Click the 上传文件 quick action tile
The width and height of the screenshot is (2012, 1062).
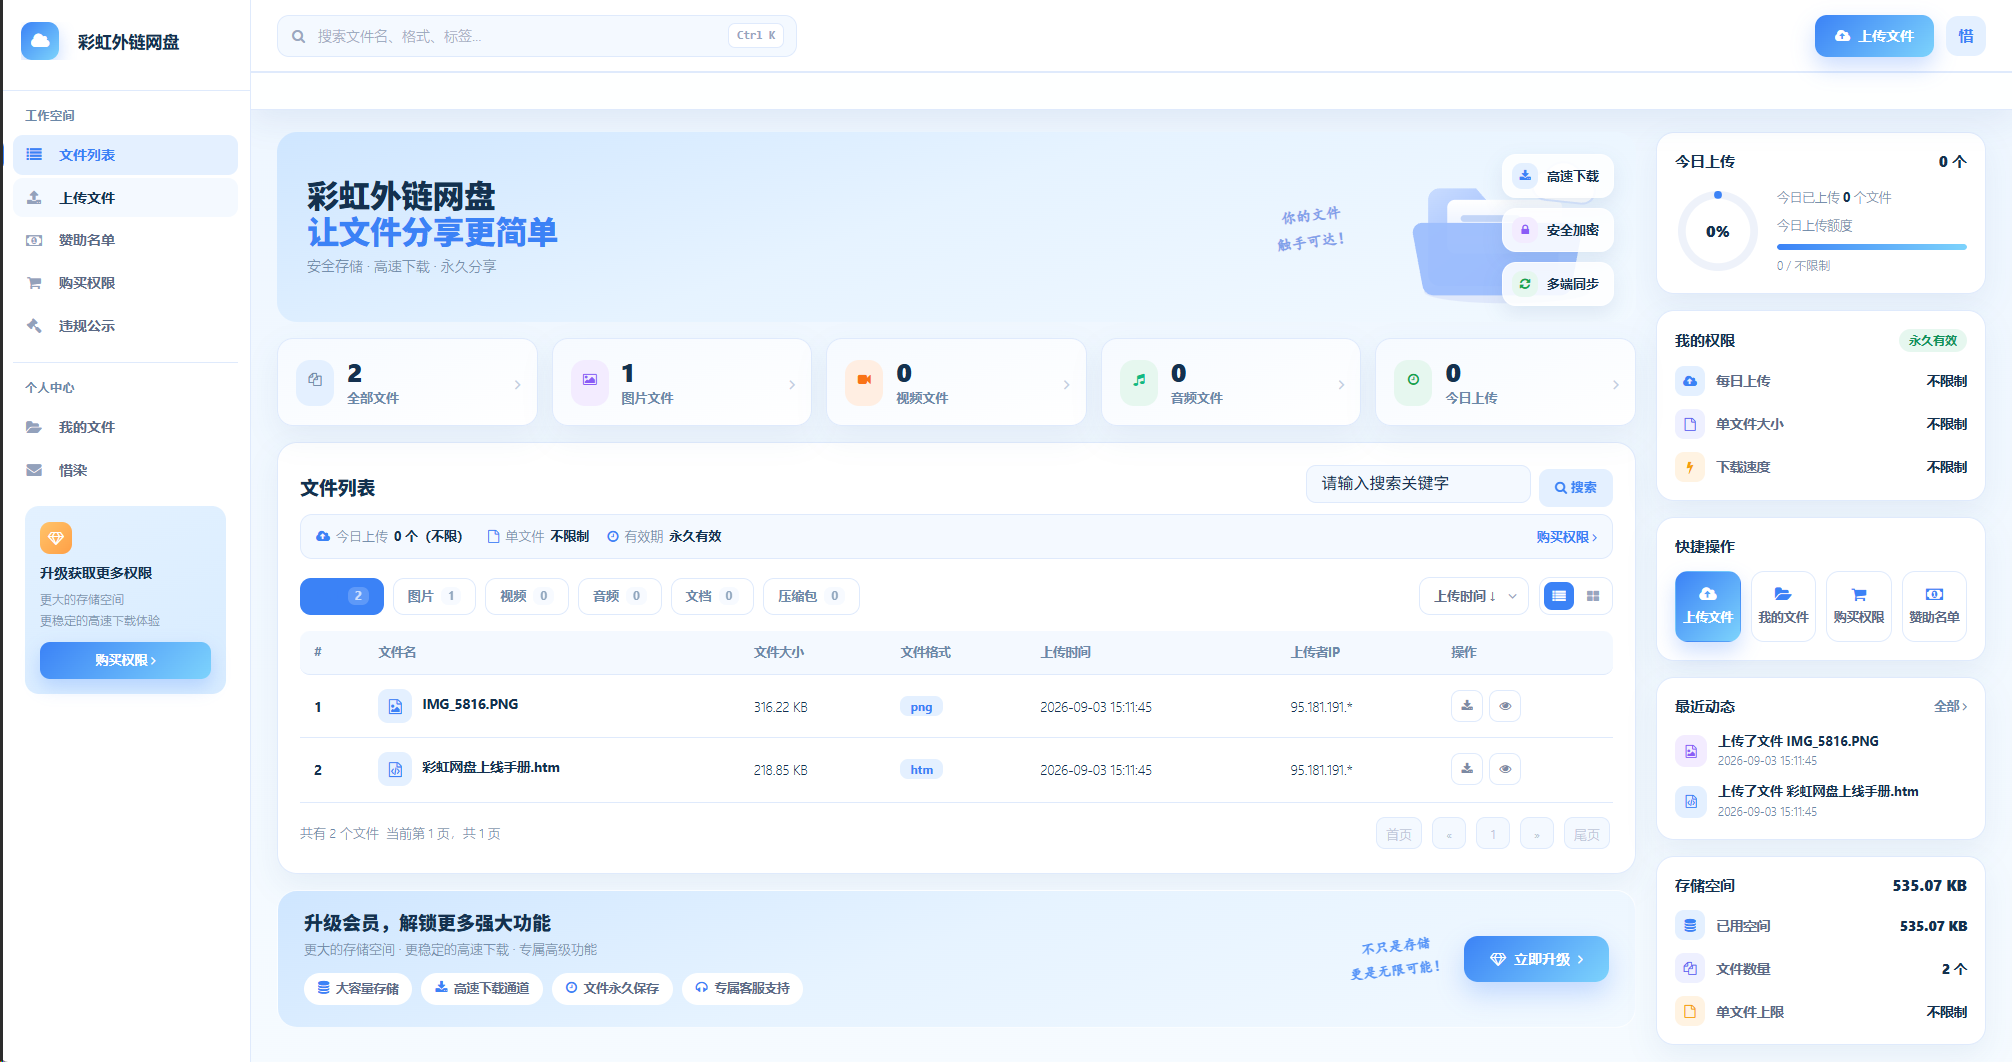[x=1708, y=606]
